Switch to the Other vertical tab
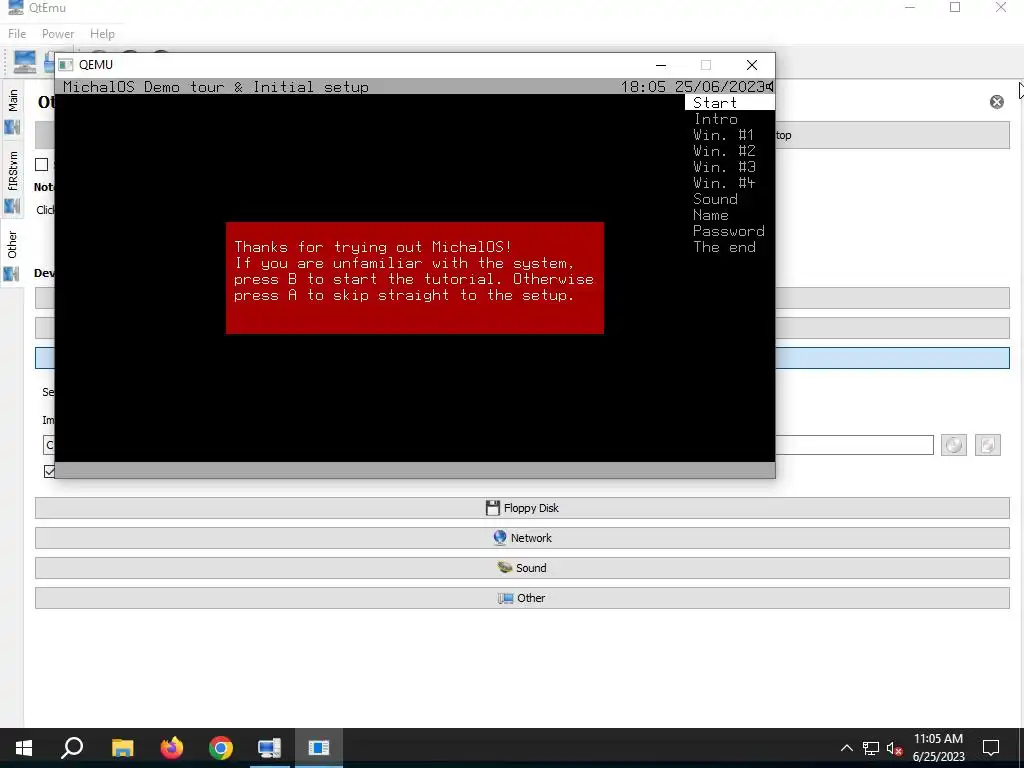1024x768 pixels. click(x=12, y=253)
